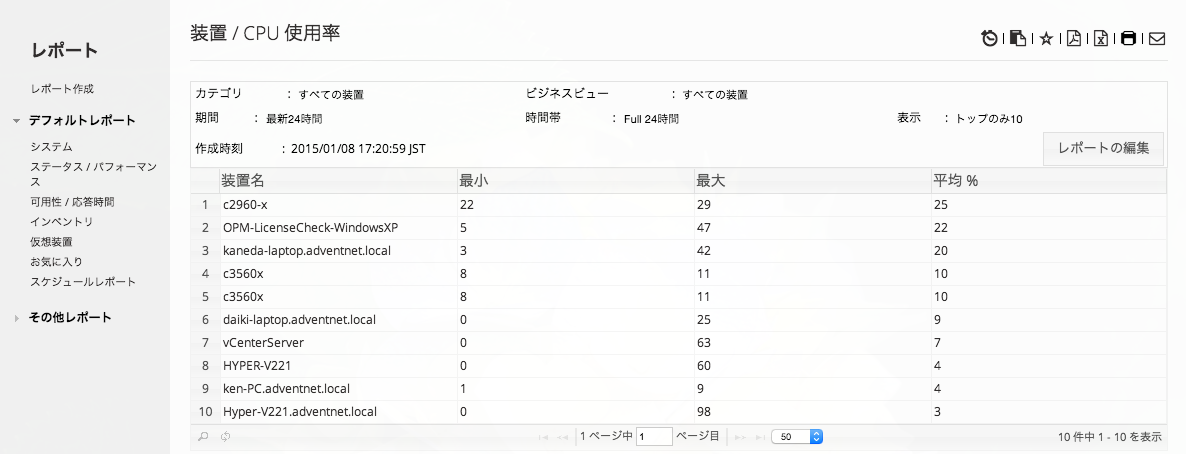
Task: Click the 2015/01/08 17:20:59 JST timestamp
Action: 359,148
